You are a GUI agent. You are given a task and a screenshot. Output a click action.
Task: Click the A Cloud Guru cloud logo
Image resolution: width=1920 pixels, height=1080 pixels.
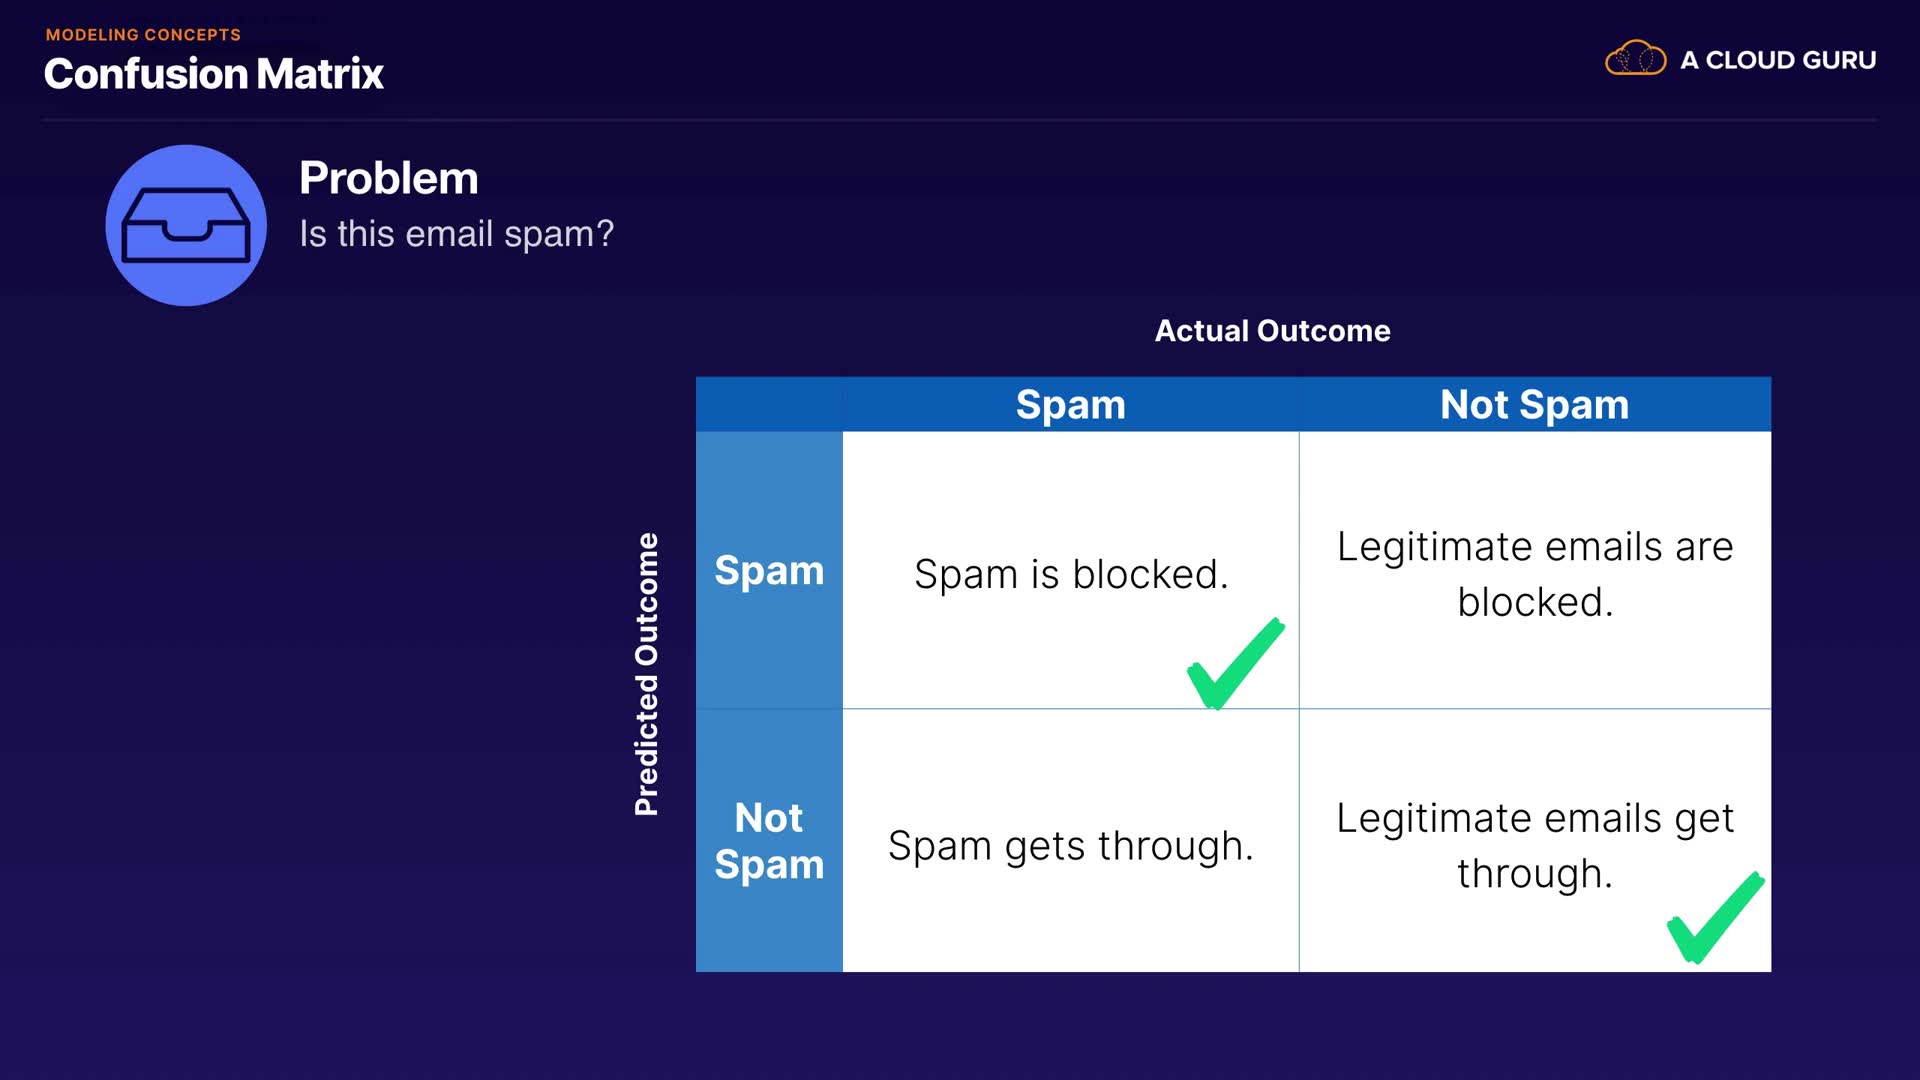click(x=1635, y=59)
